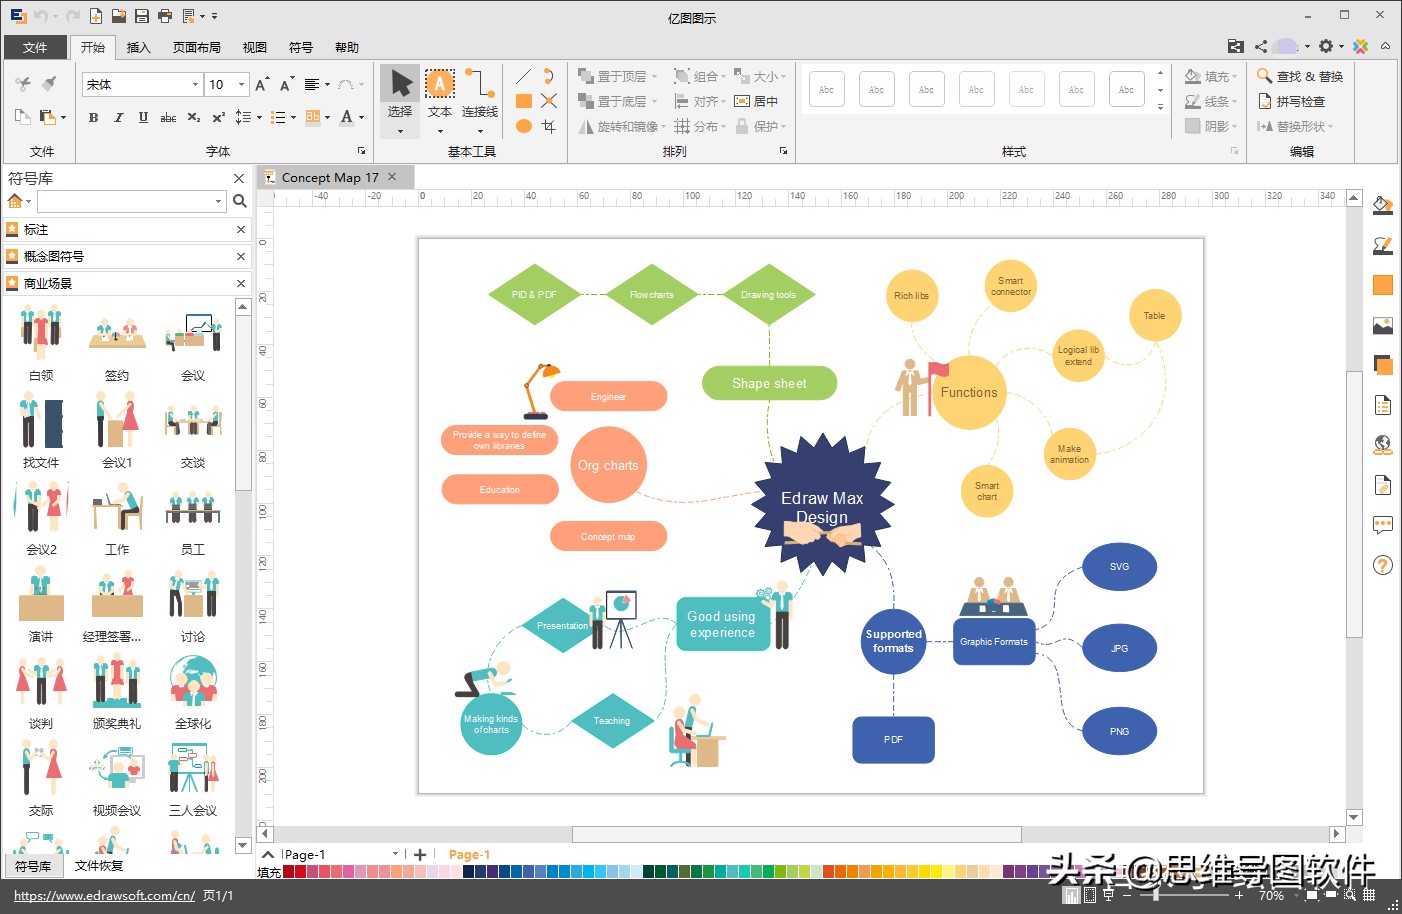This screenshot has width=1402, height=914.
Task: Click the 白领 symbol in the library
Action: (41, 344)
